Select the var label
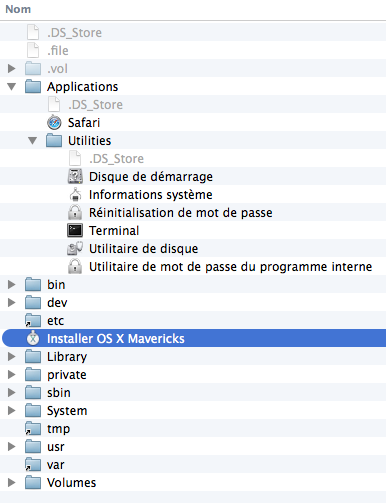 (56, 465)
